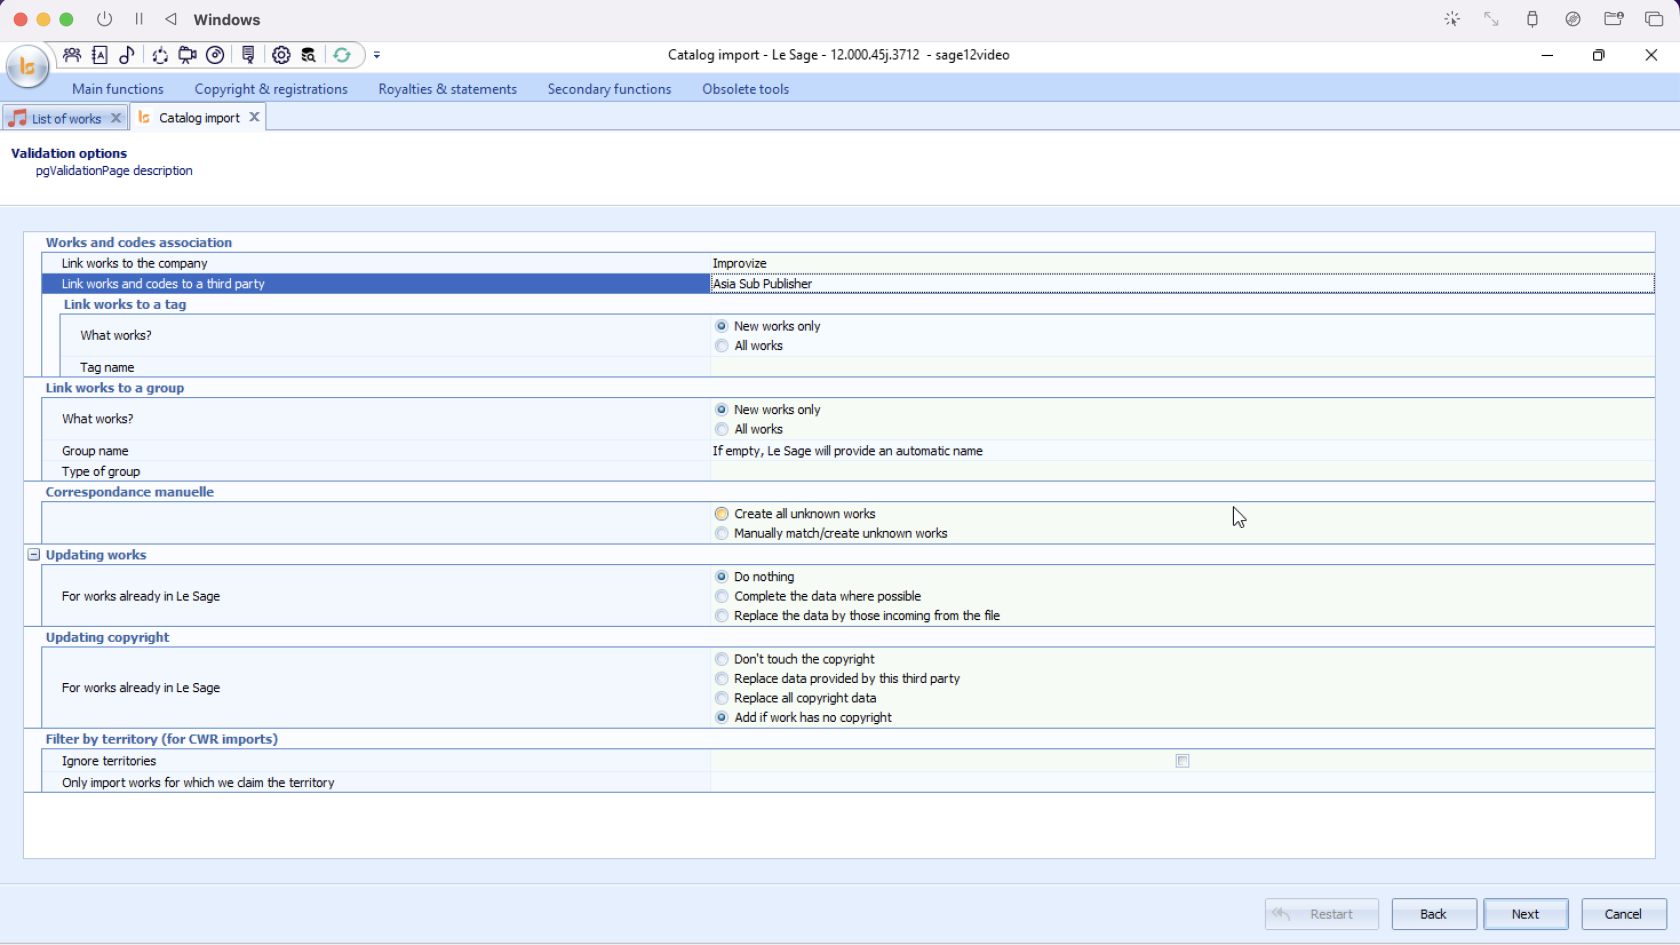Open the Royalties & statements ribbon tab

448,89
